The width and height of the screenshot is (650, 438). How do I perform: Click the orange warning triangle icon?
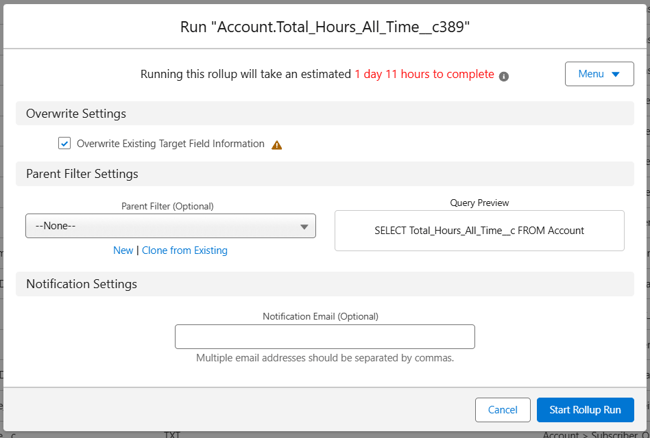pyautogui.click(x=277, y=144)
